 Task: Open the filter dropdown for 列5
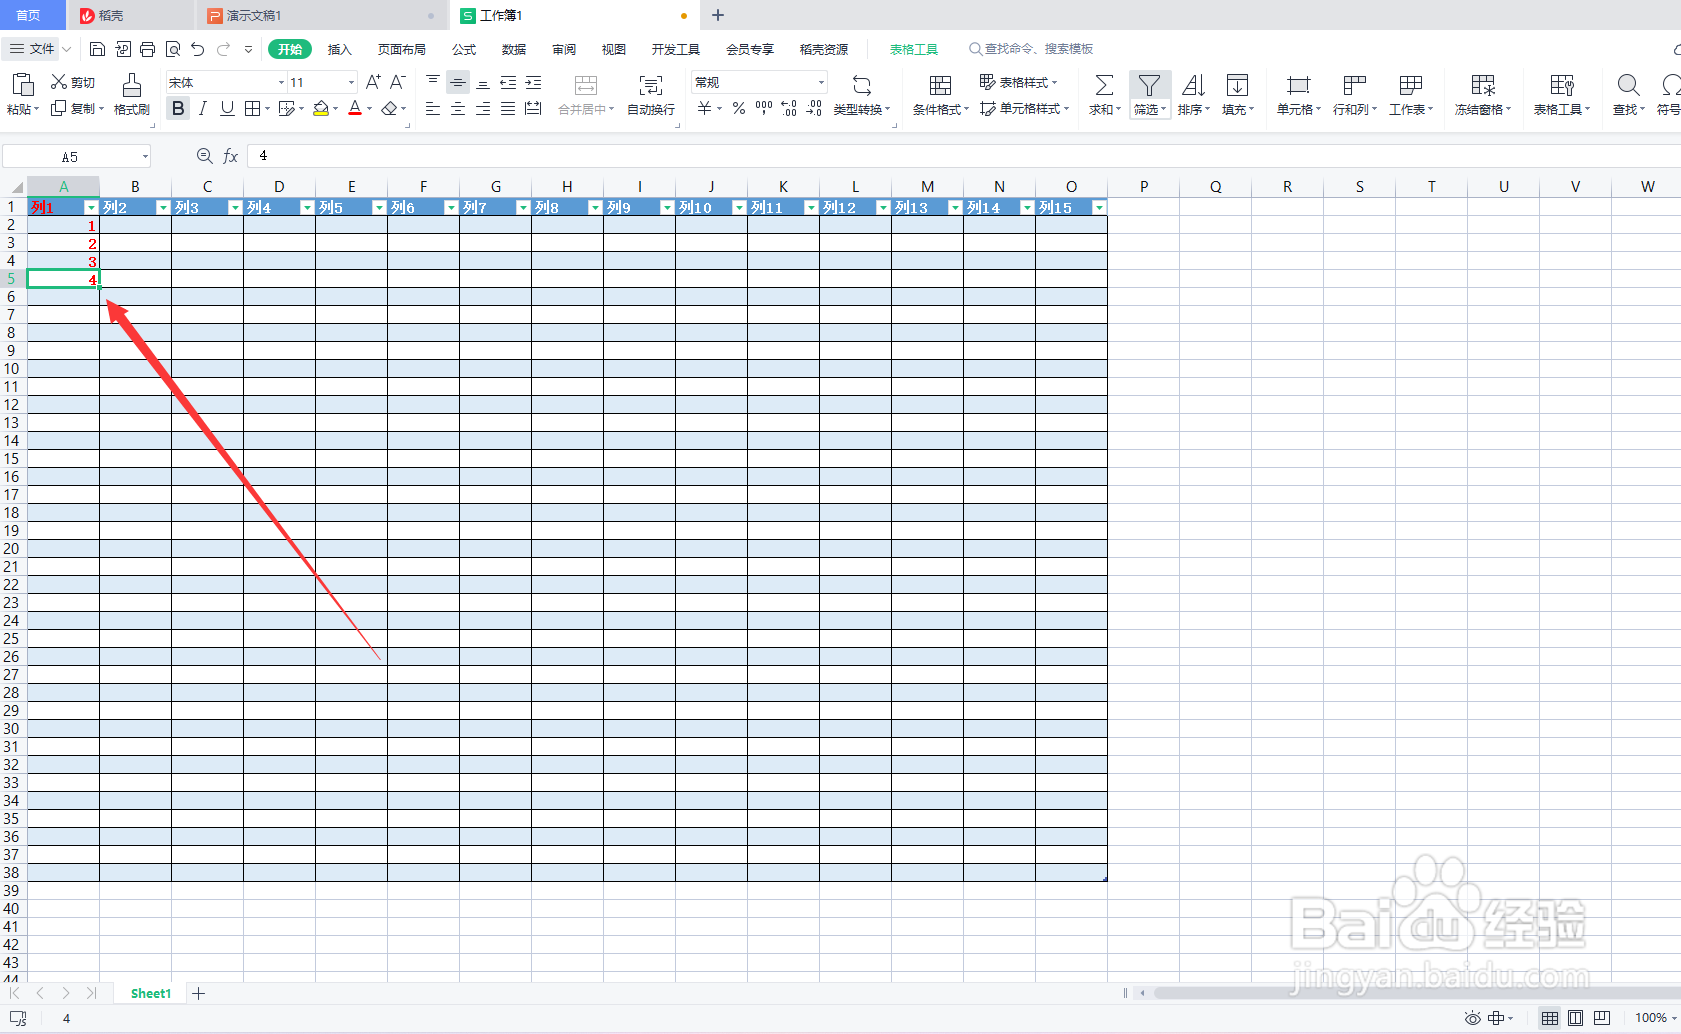pos(379,207)
